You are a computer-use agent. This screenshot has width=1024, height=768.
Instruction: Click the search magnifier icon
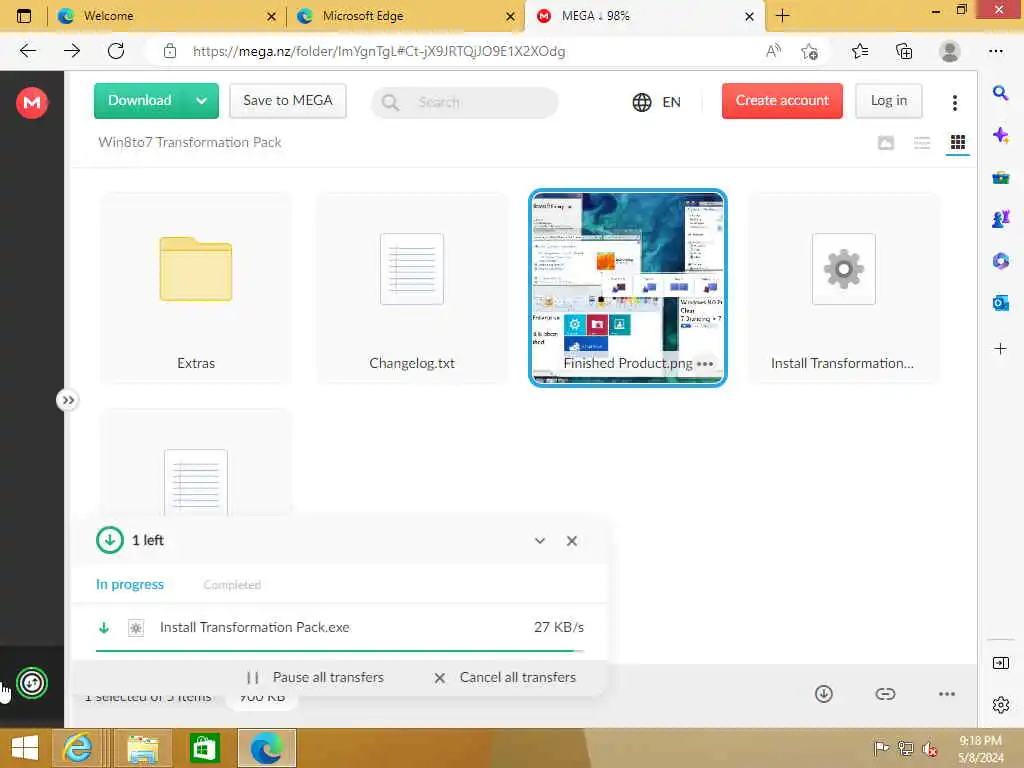point(391,103)
